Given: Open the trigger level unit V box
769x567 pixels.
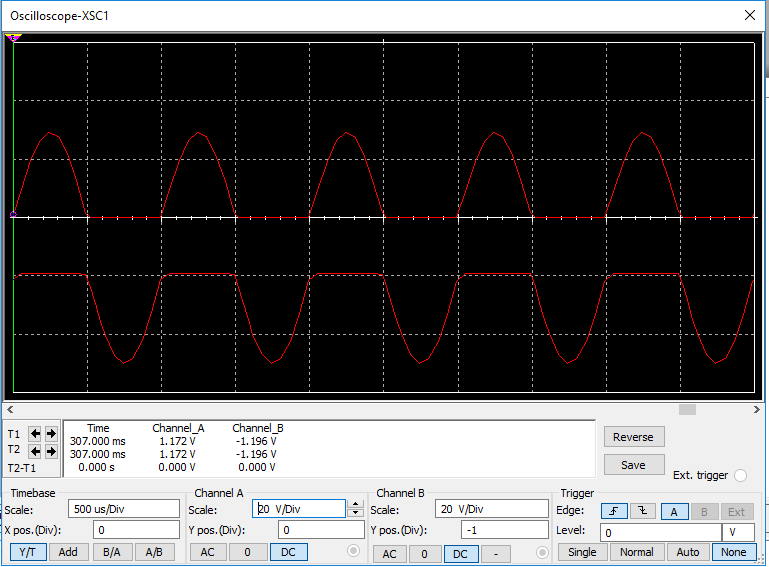Looking at the screenshot, I should (x=738, y=532).
